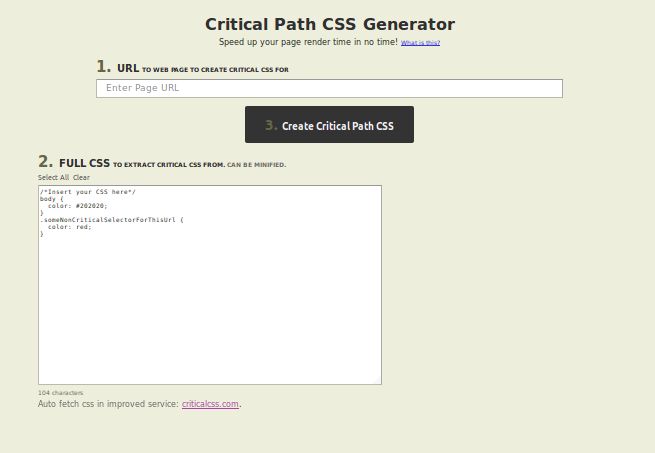
Task: Click the "3." number inside the create button
Action: tap(271, 125)
